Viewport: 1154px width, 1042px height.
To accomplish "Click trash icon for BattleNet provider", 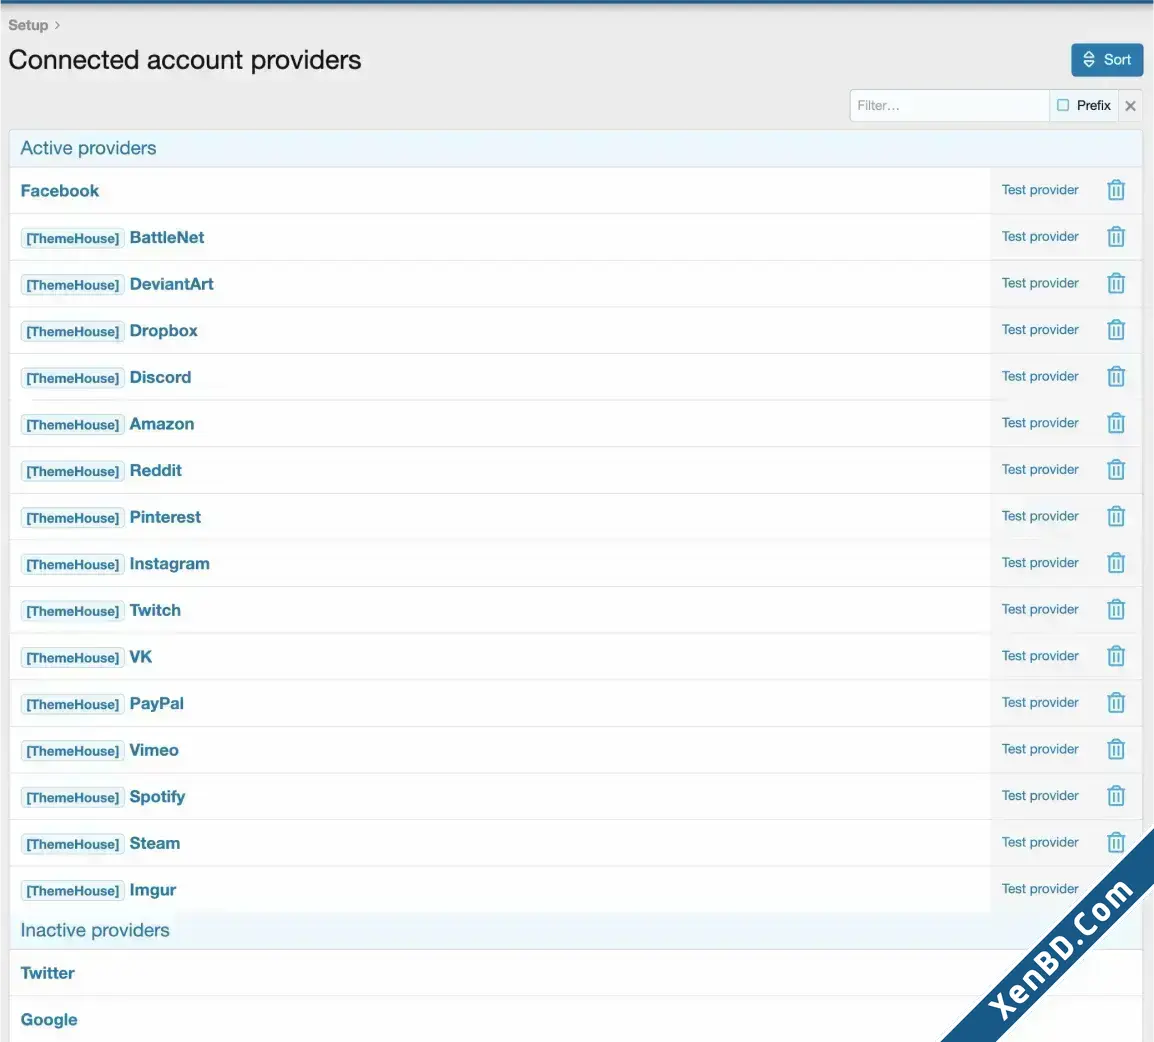I will pyautogui.click(x=1116, y=236).
